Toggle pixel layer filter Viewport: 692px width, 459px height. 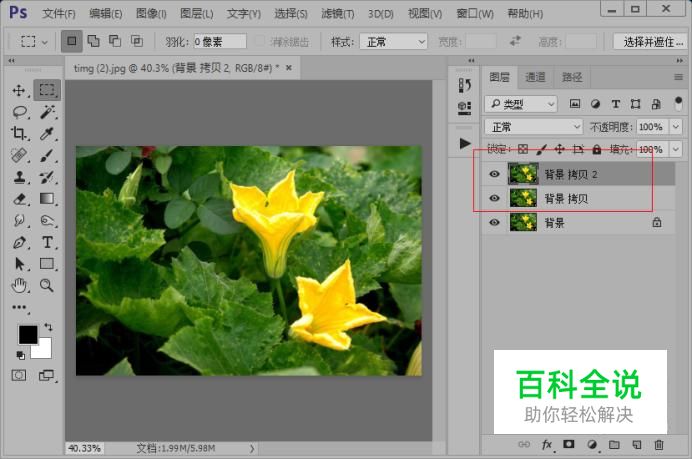click(x=575, y=104)
